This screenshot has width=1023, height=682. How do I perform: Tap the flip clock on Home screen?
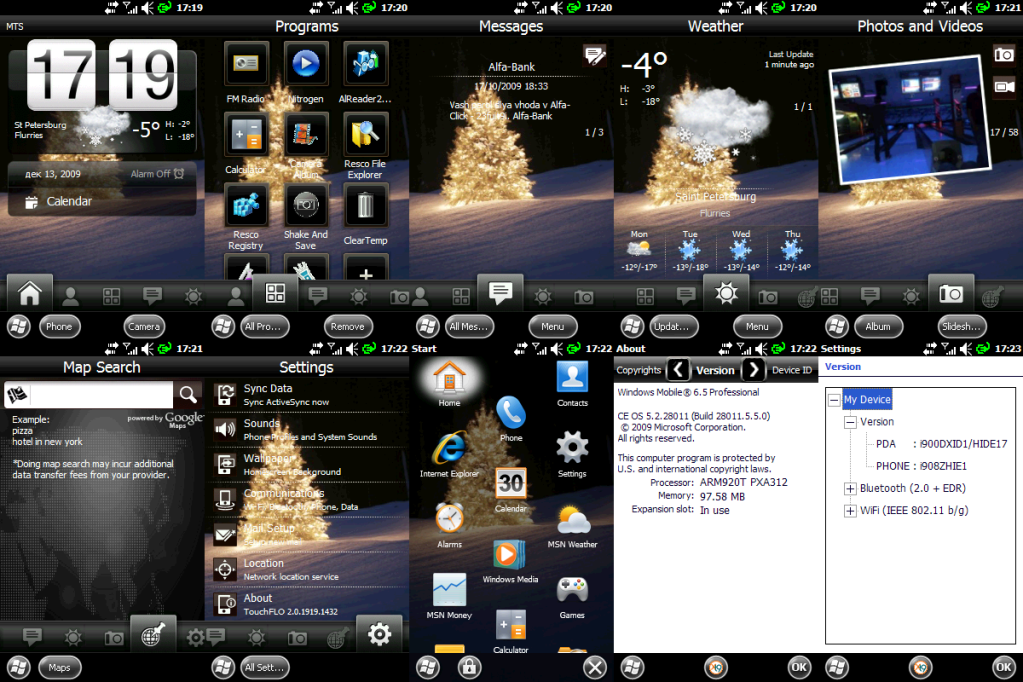pos(102,74)
